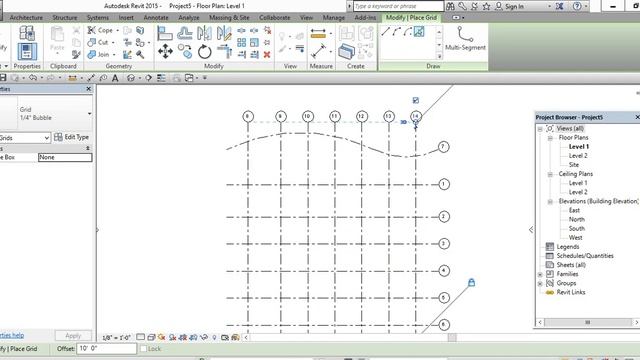
Task: Open the Collaborate ribbon tab
Action: 275,18
